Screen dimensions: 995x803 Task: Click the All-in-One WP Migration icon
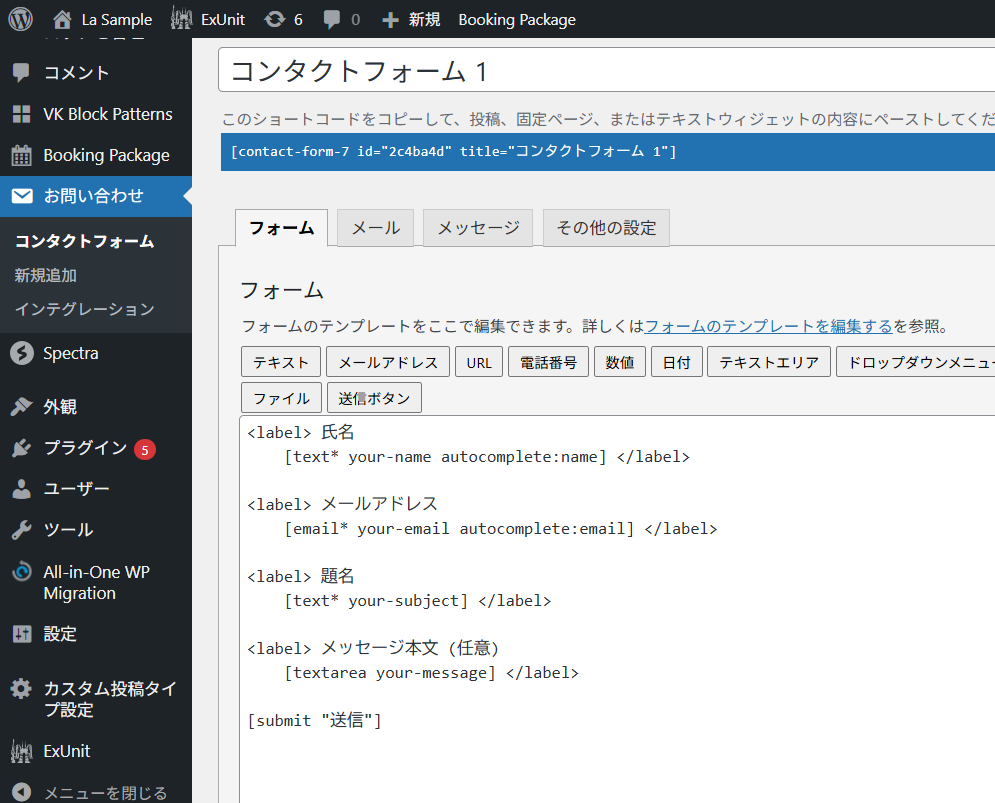pos(22,572)
